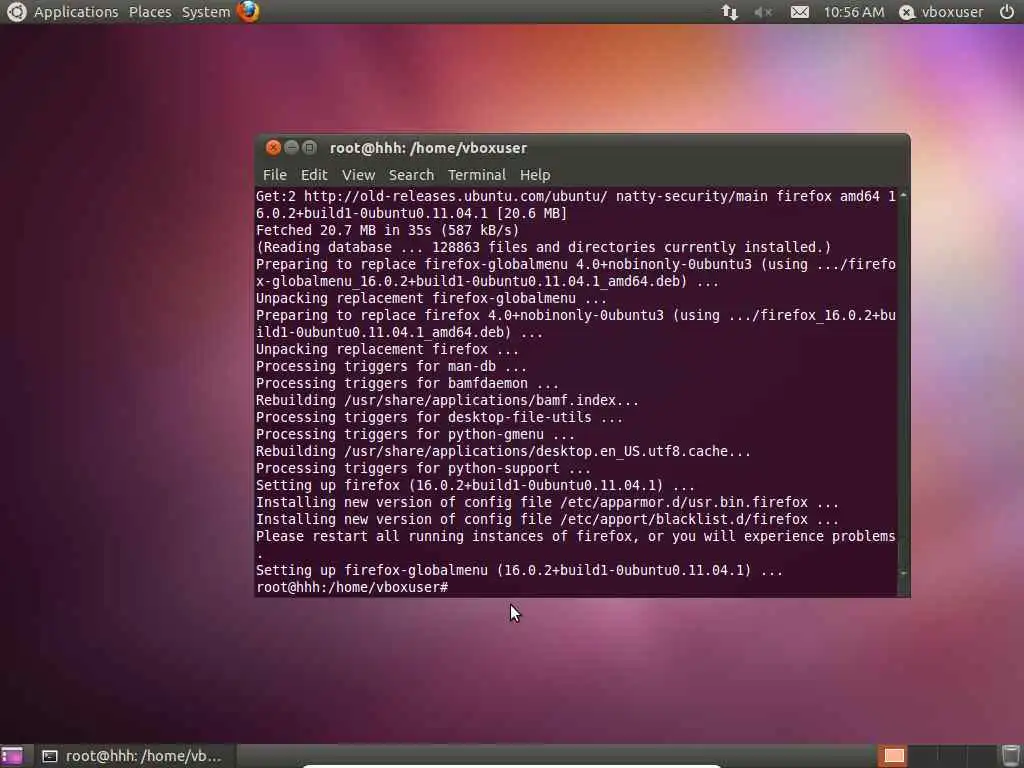Viewport: 1024px width, 768px height.
Task: Click the terminal icon in taskbar entry
Action: pyautogui.click(x=50, y=756)
